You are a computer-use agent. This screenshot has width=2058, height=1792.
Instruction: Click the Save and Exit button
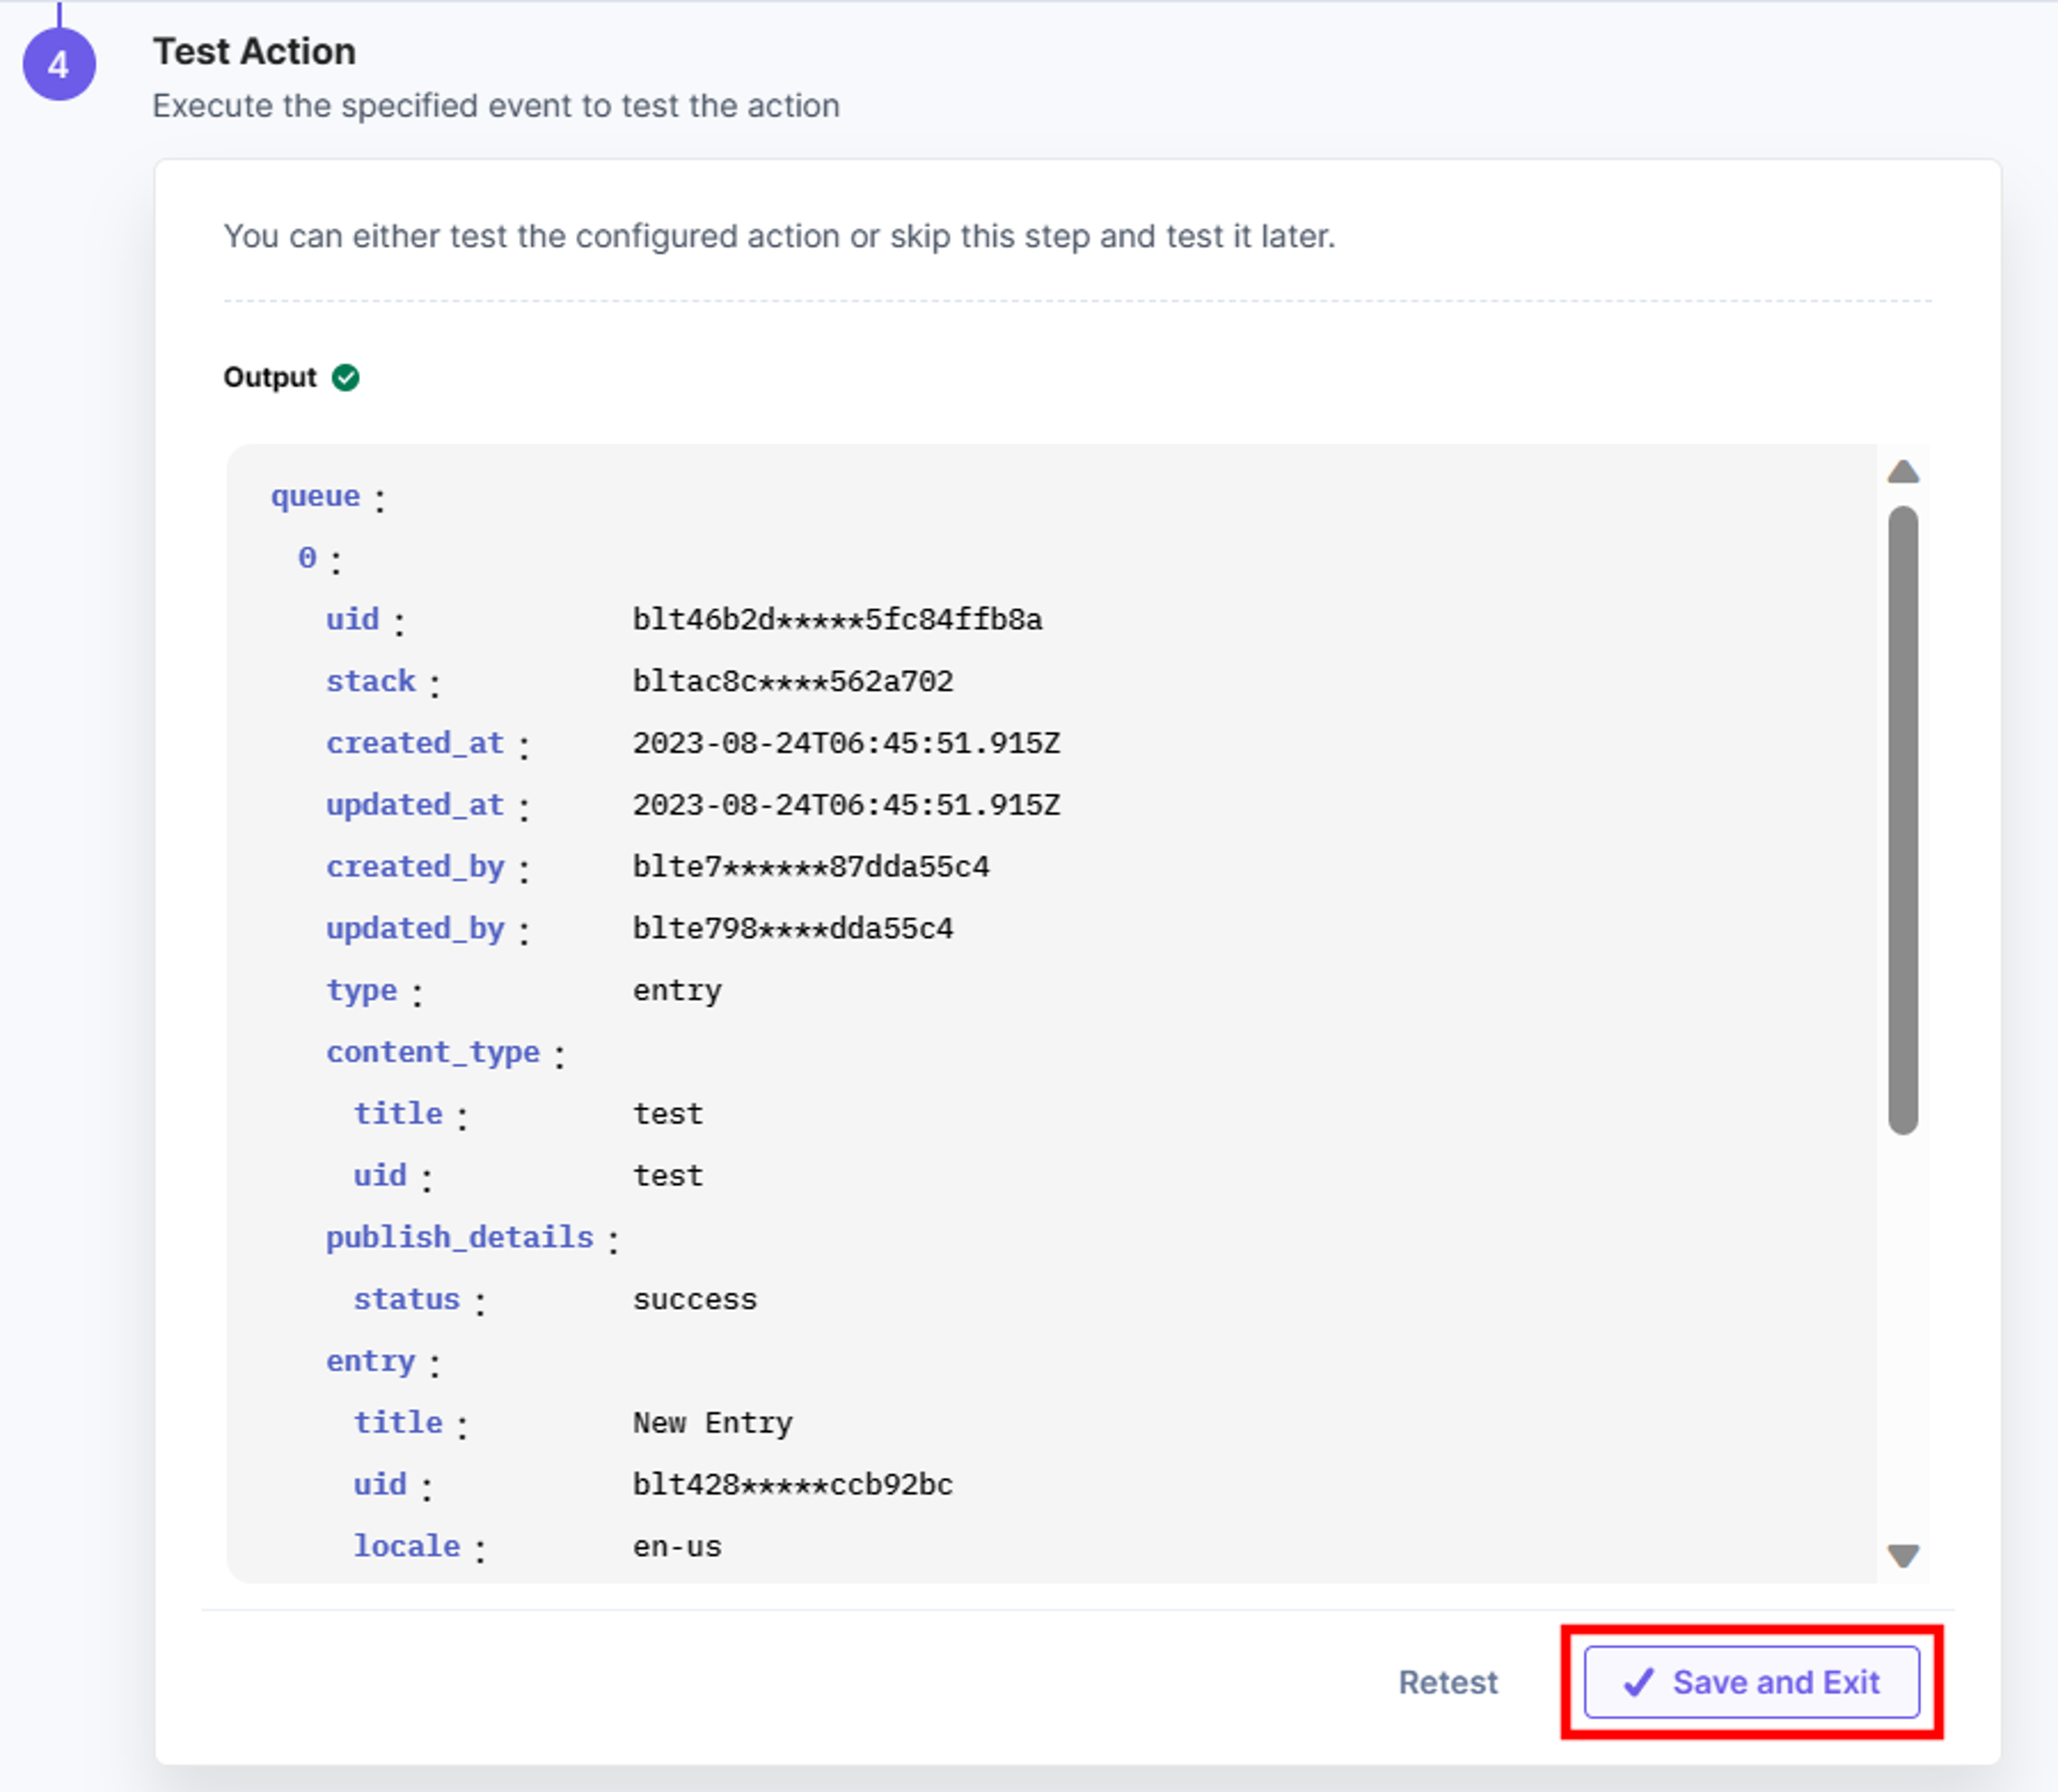[x=1751, y=1682]
